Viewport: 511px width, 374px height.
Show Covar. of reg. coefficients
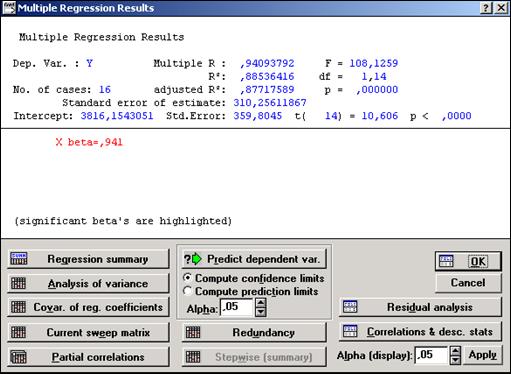click(88, 307)
